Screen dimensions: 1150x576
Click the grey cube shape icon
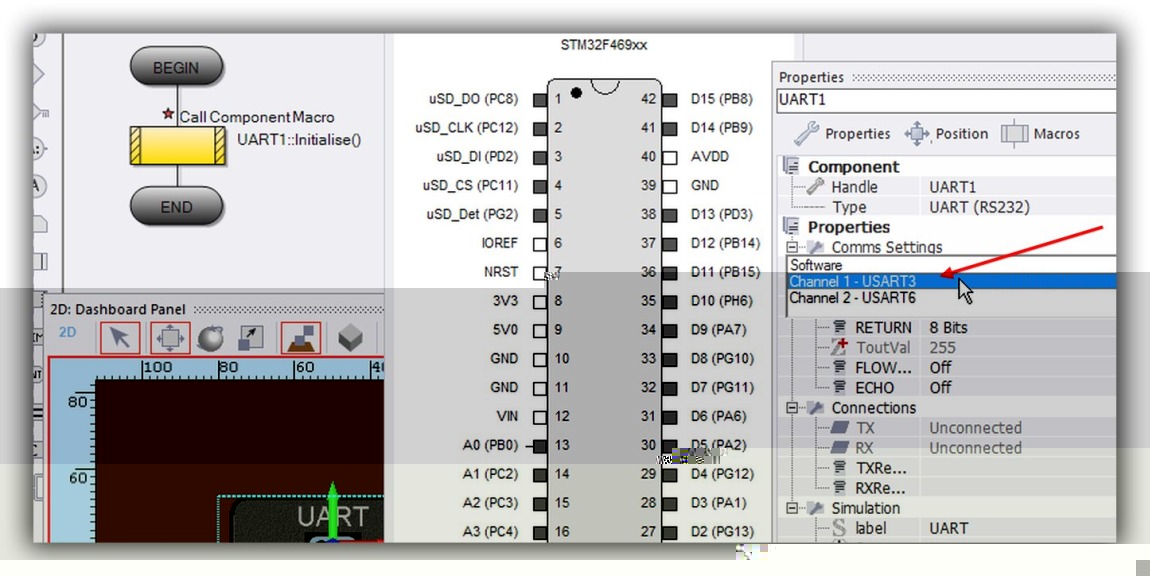pyautogui.click(x=350, y=338)
